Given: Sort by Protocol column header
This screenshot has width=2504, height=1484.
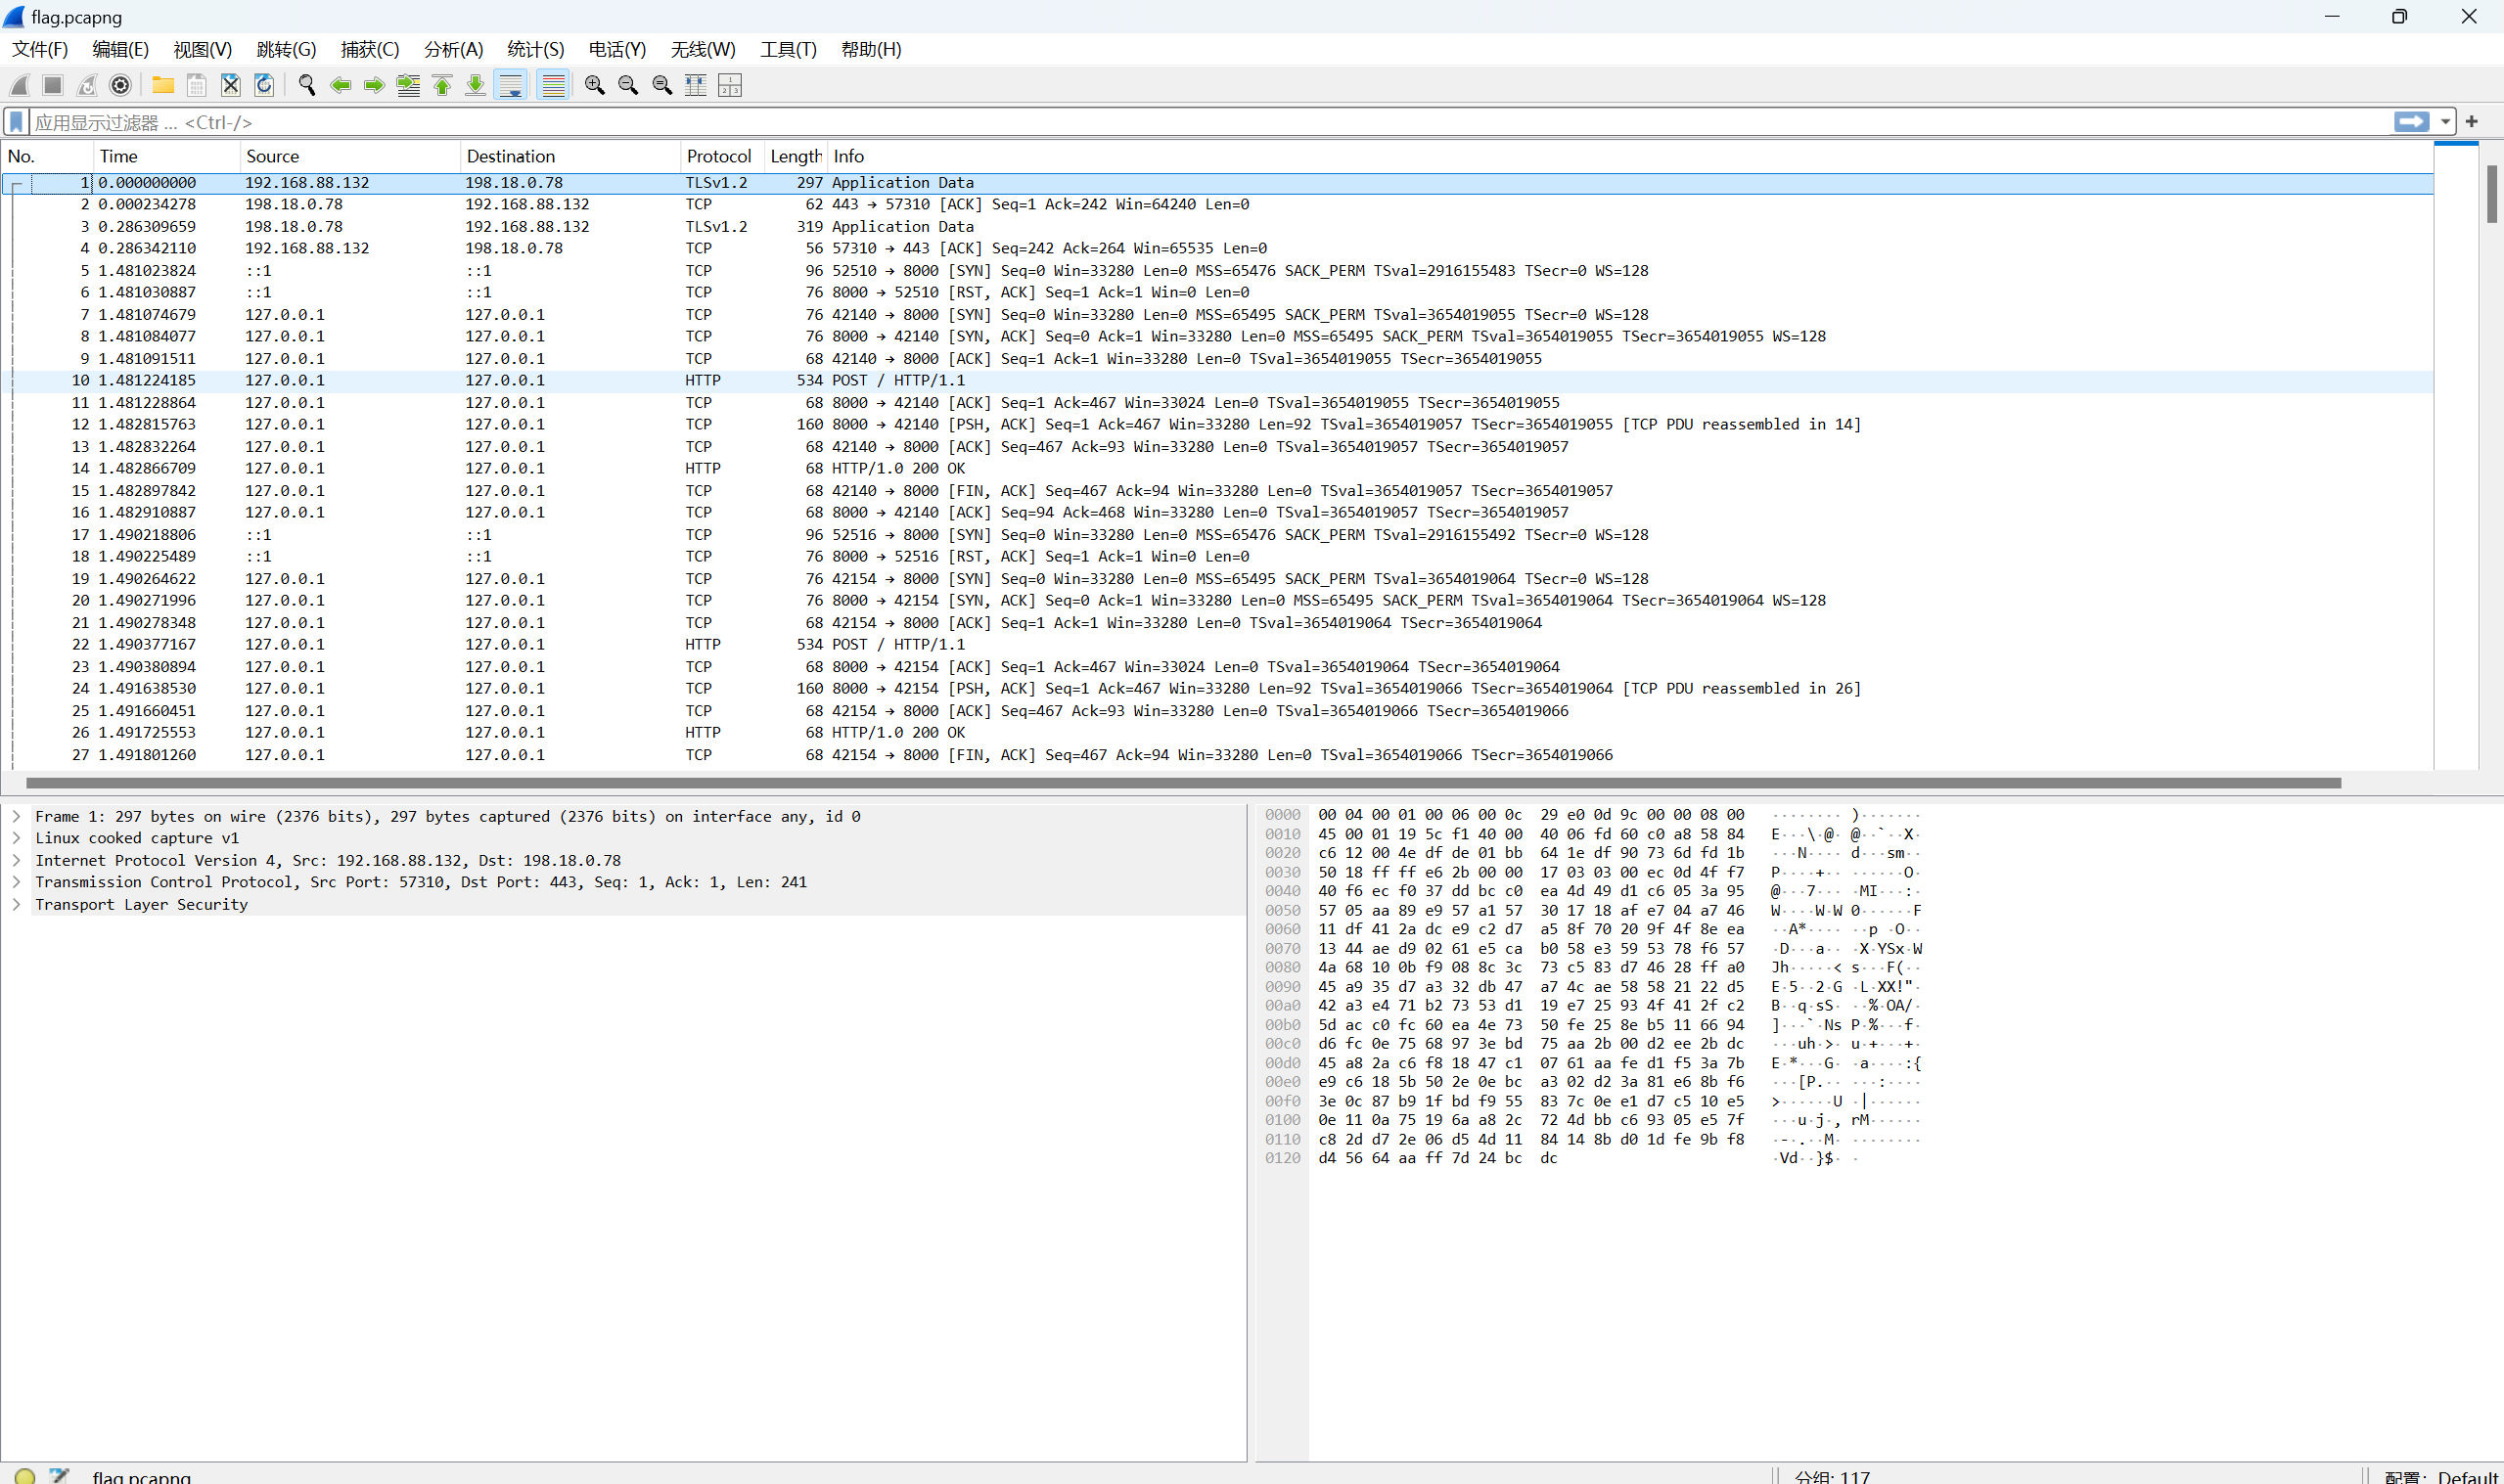Looking at the screenshot, I should [723, 156].
